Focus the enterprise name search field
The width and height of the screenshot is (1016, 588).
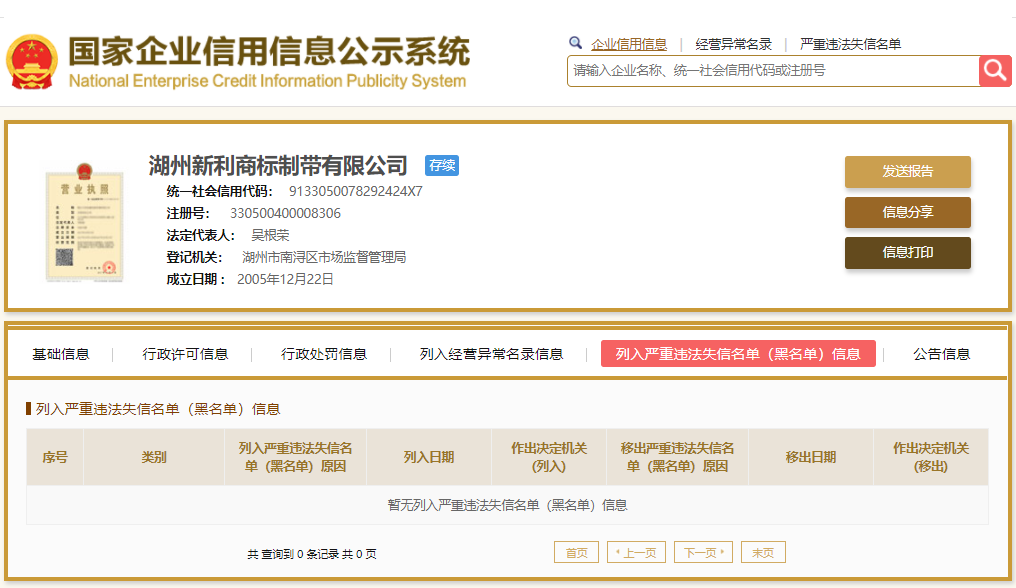(773, 71)
